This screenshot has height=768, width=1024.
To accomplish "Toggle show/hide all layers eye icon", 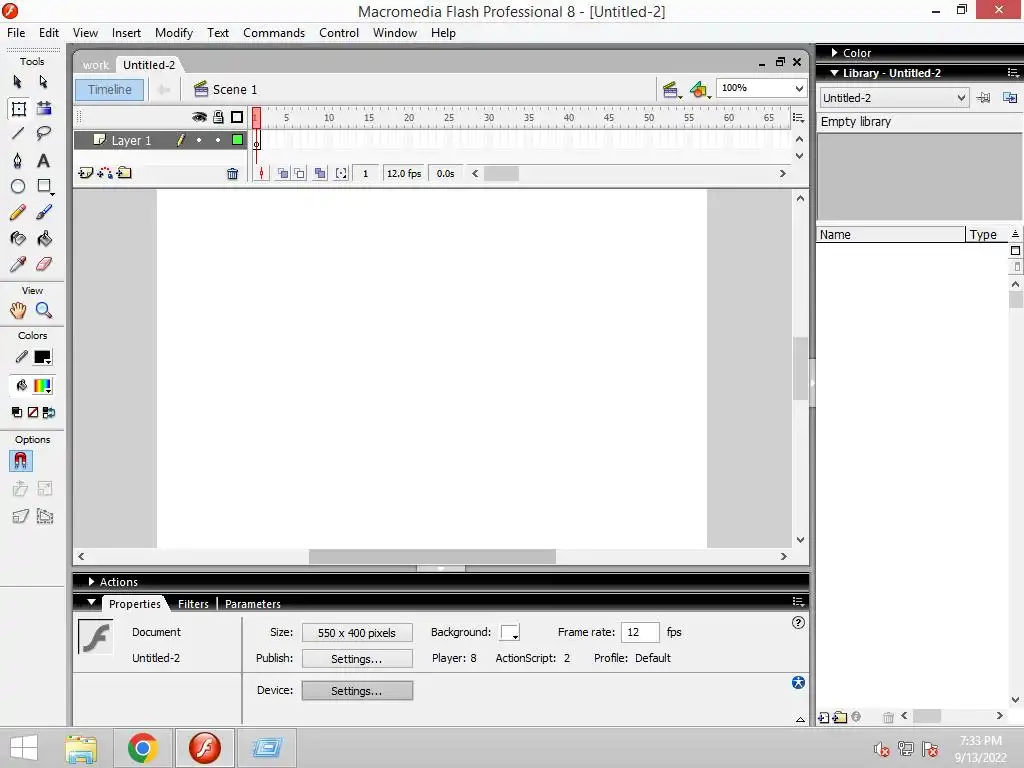I will pos(199,117).
